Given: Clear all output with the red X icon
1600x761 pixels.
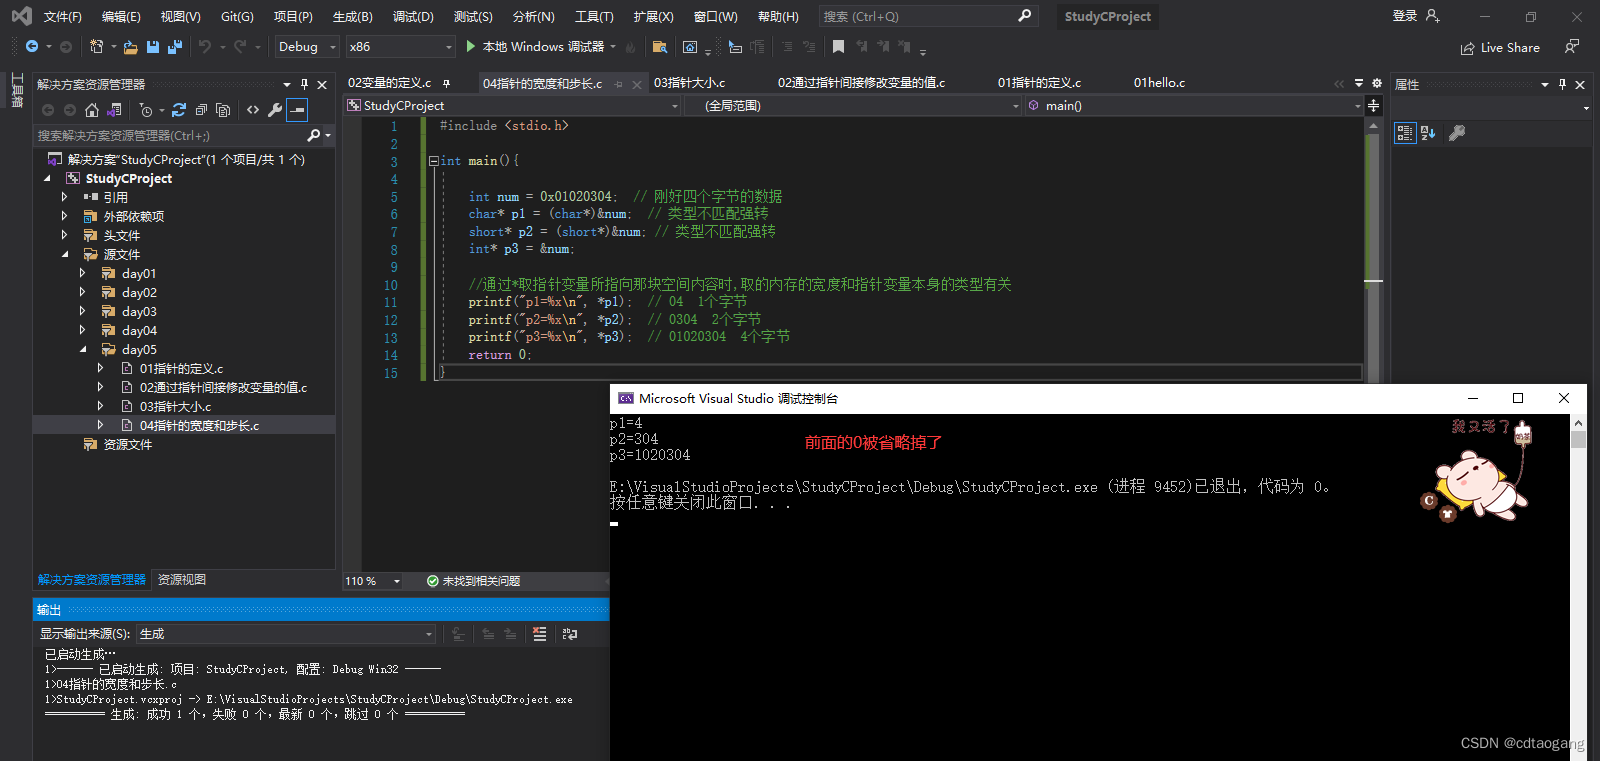Looking at the screenshot, I should 539,634.
